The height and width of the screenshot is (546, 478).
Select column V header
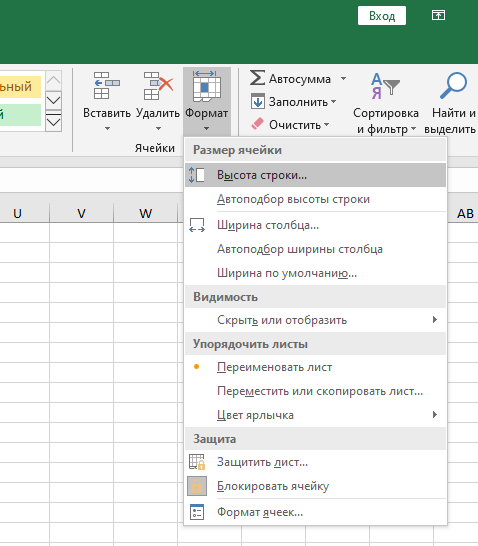tap(81, 213)
